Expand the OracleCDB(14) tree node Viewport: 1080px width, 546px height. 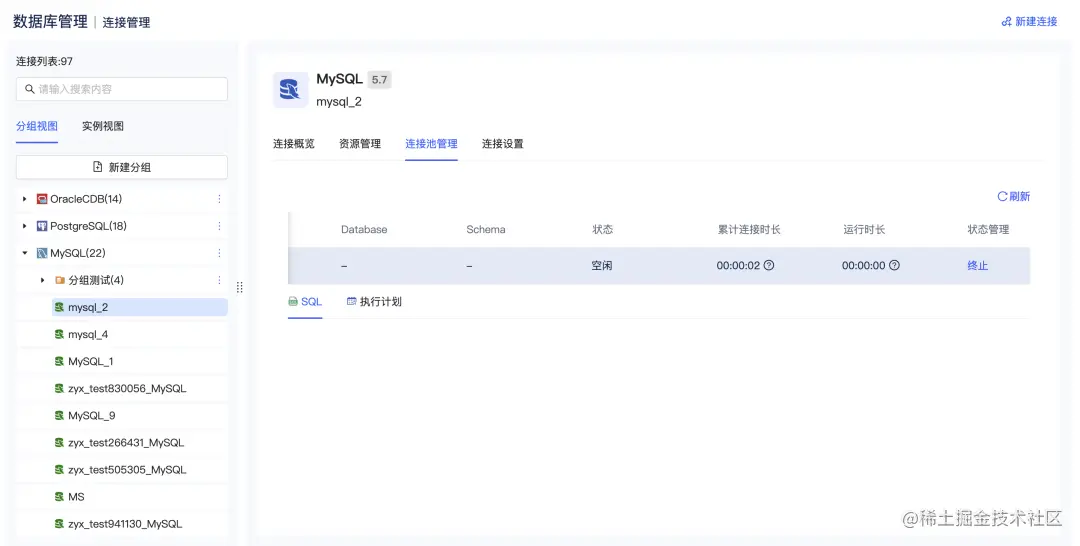(x=25, y=199)
